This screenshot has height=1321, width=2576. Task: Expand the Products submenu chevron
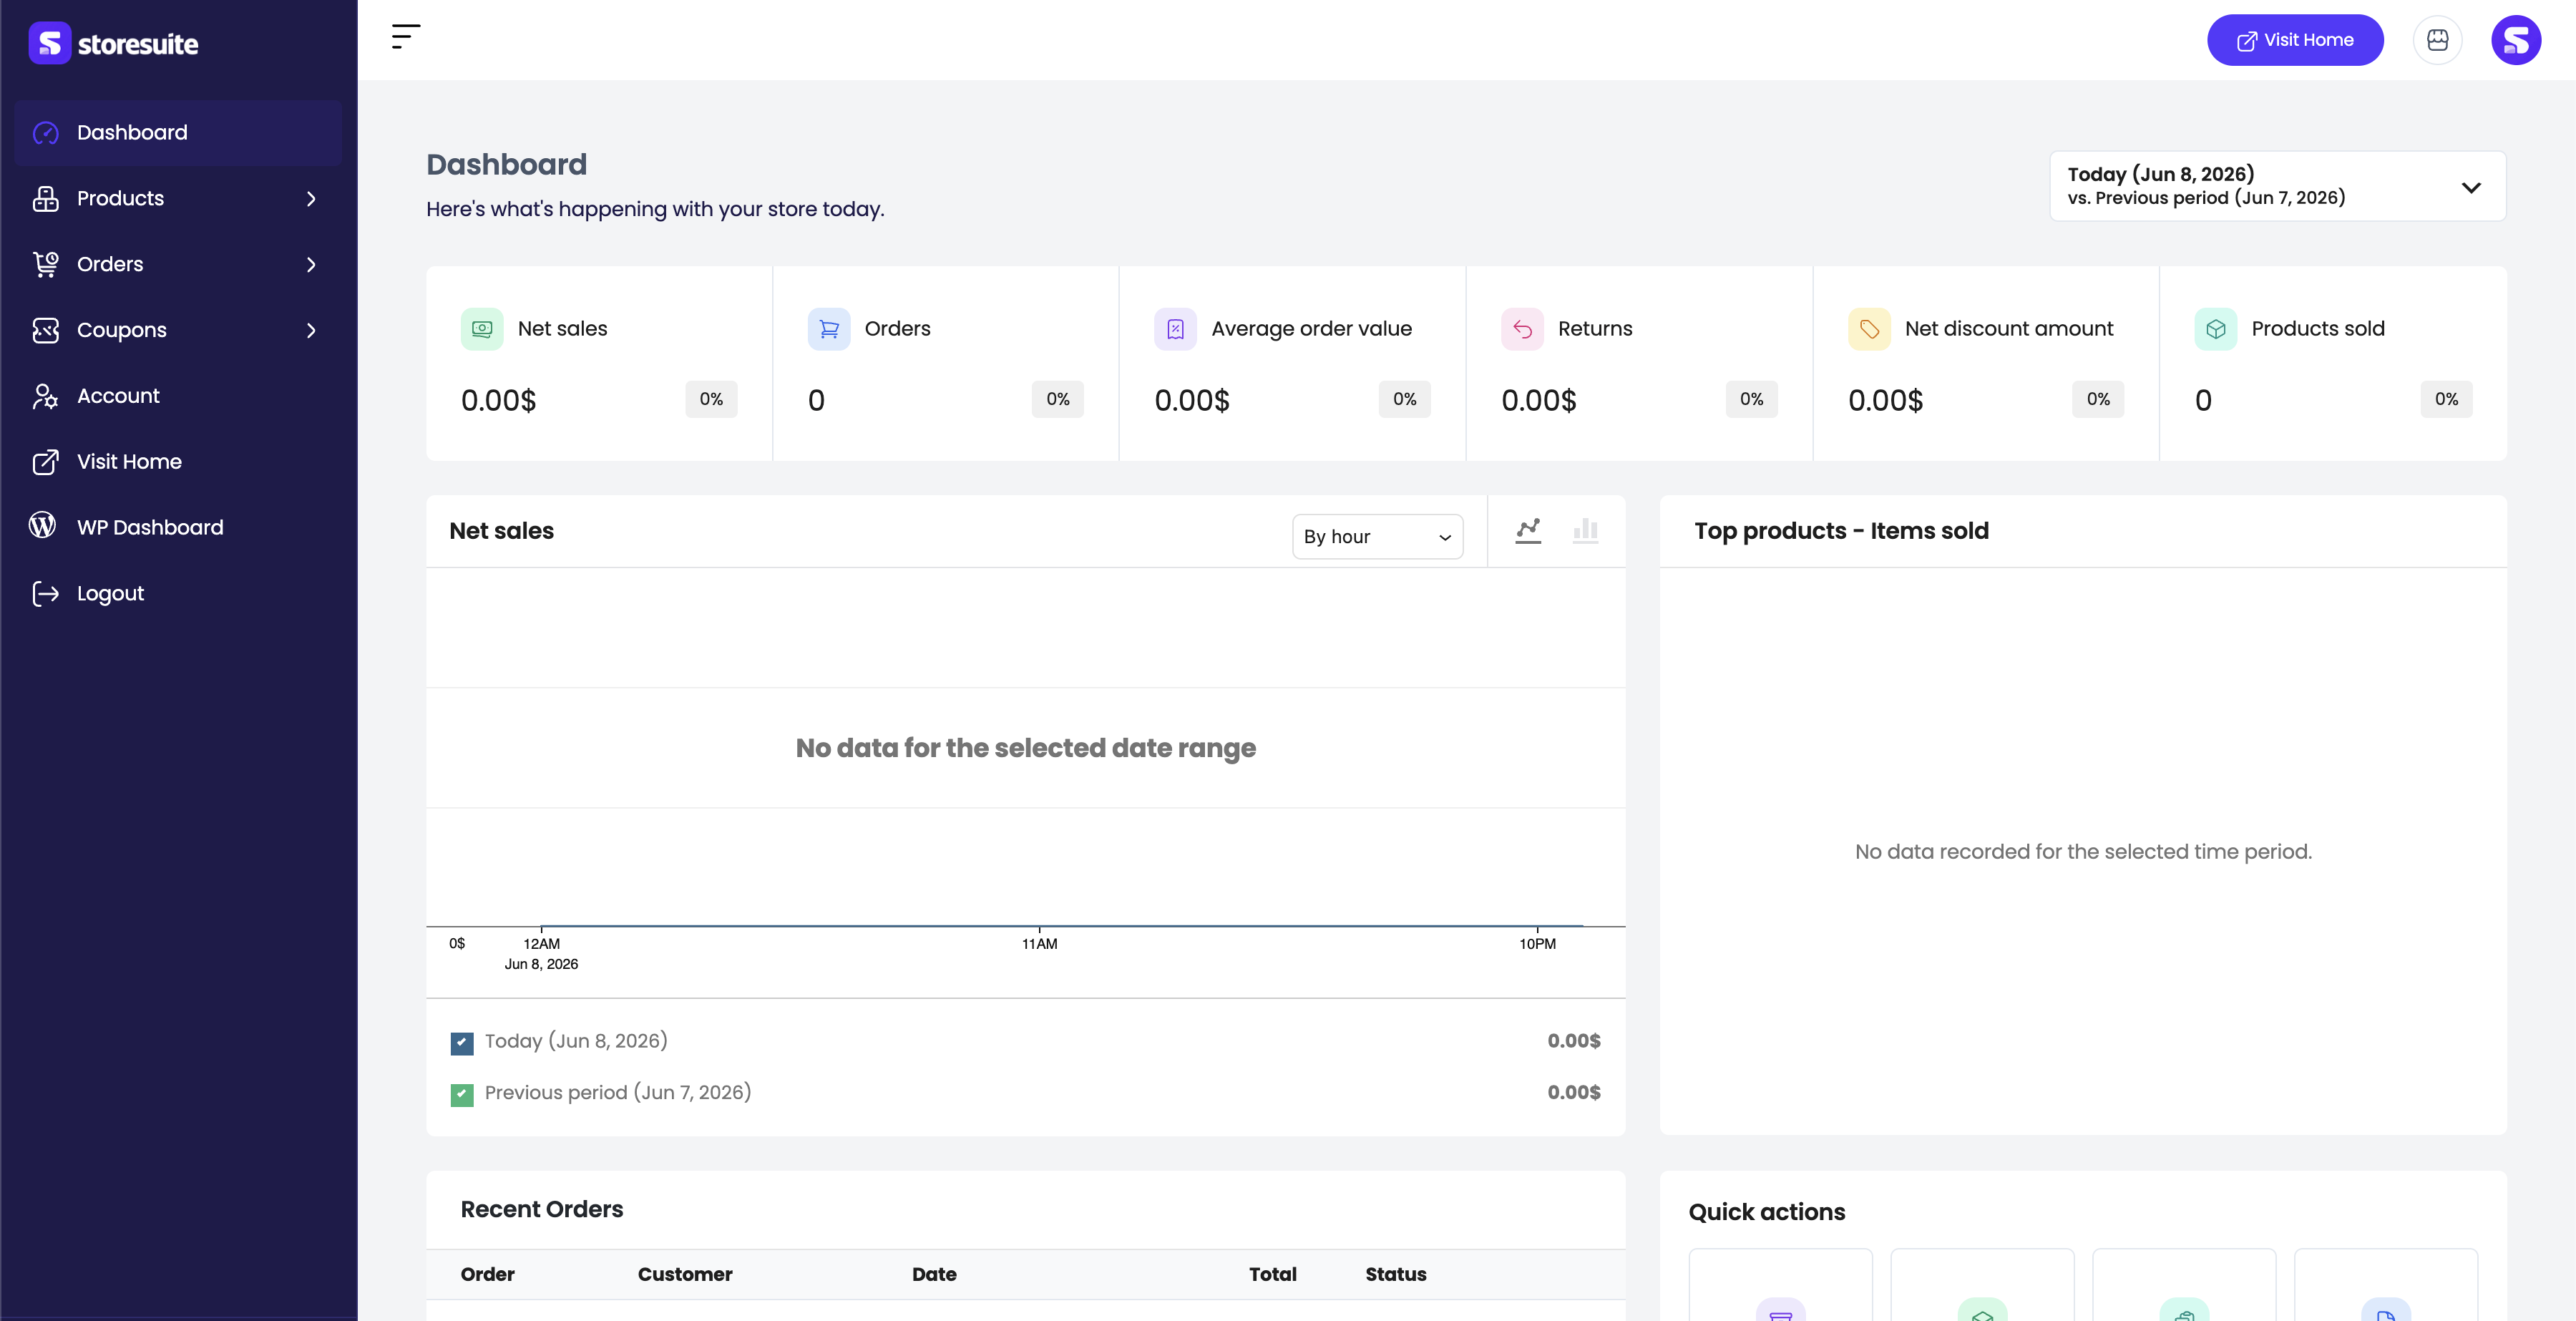point(311,199)
